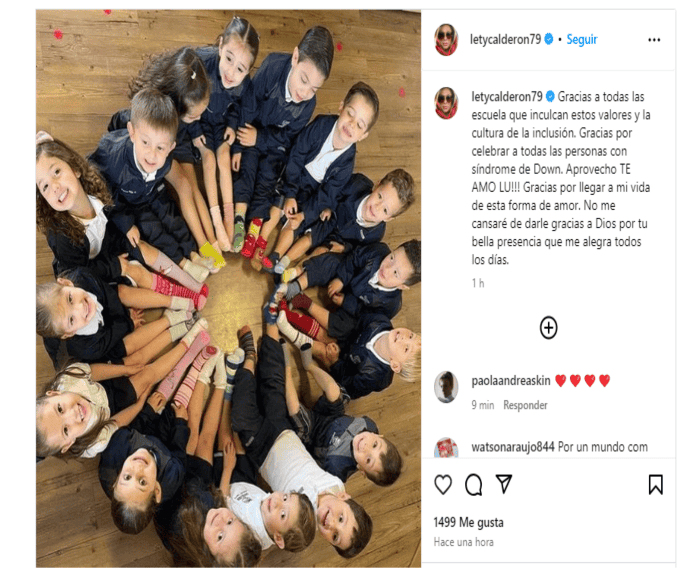
Task: Open letycalderon79 avatar beside the caption
Action: click(446, 103)
